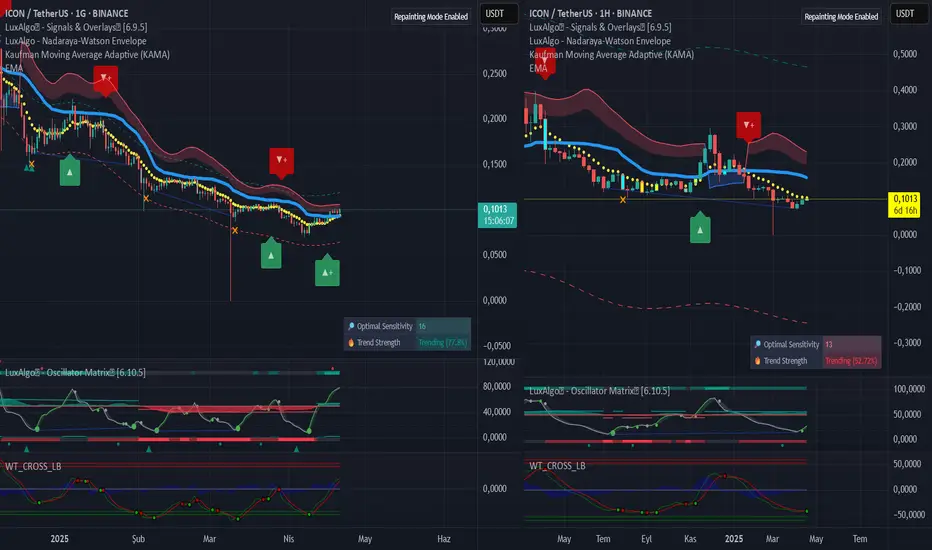932x550 pixels.
Task: Click the Şub label on the 1G time axis
Action: tap(138, 539)
